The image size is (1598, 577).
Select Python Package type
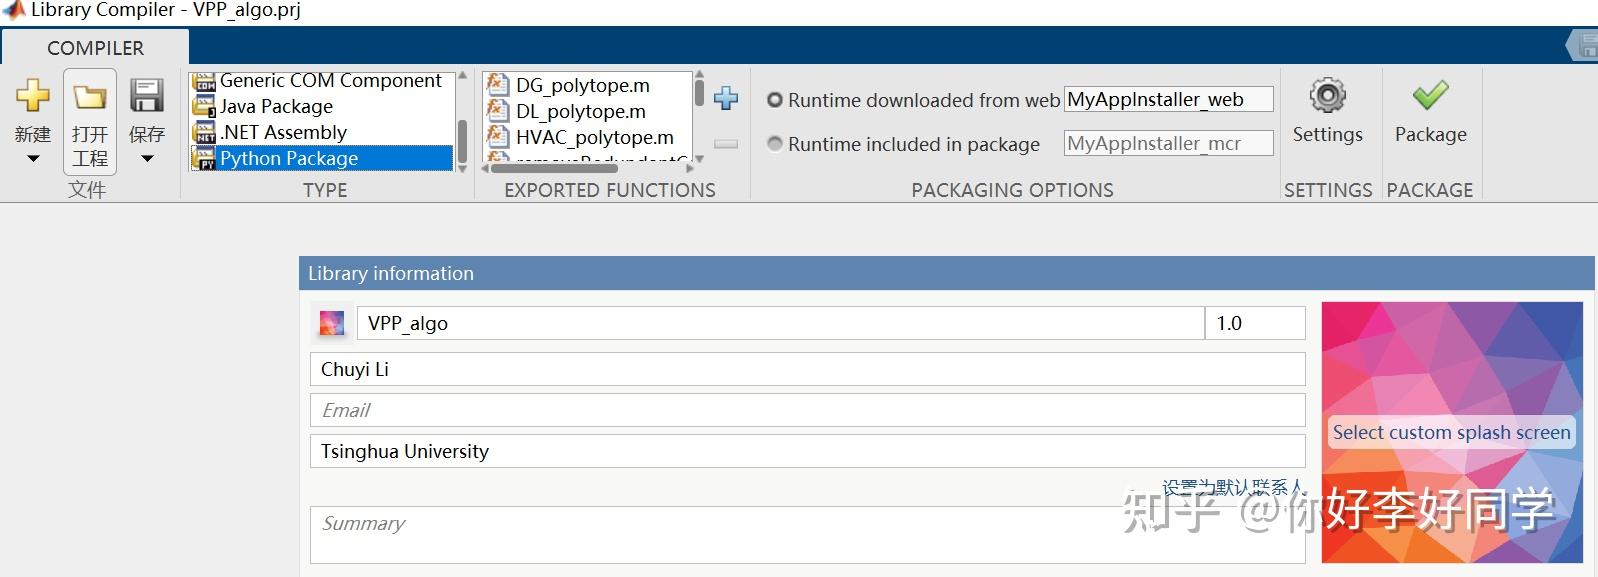point(289,158)
